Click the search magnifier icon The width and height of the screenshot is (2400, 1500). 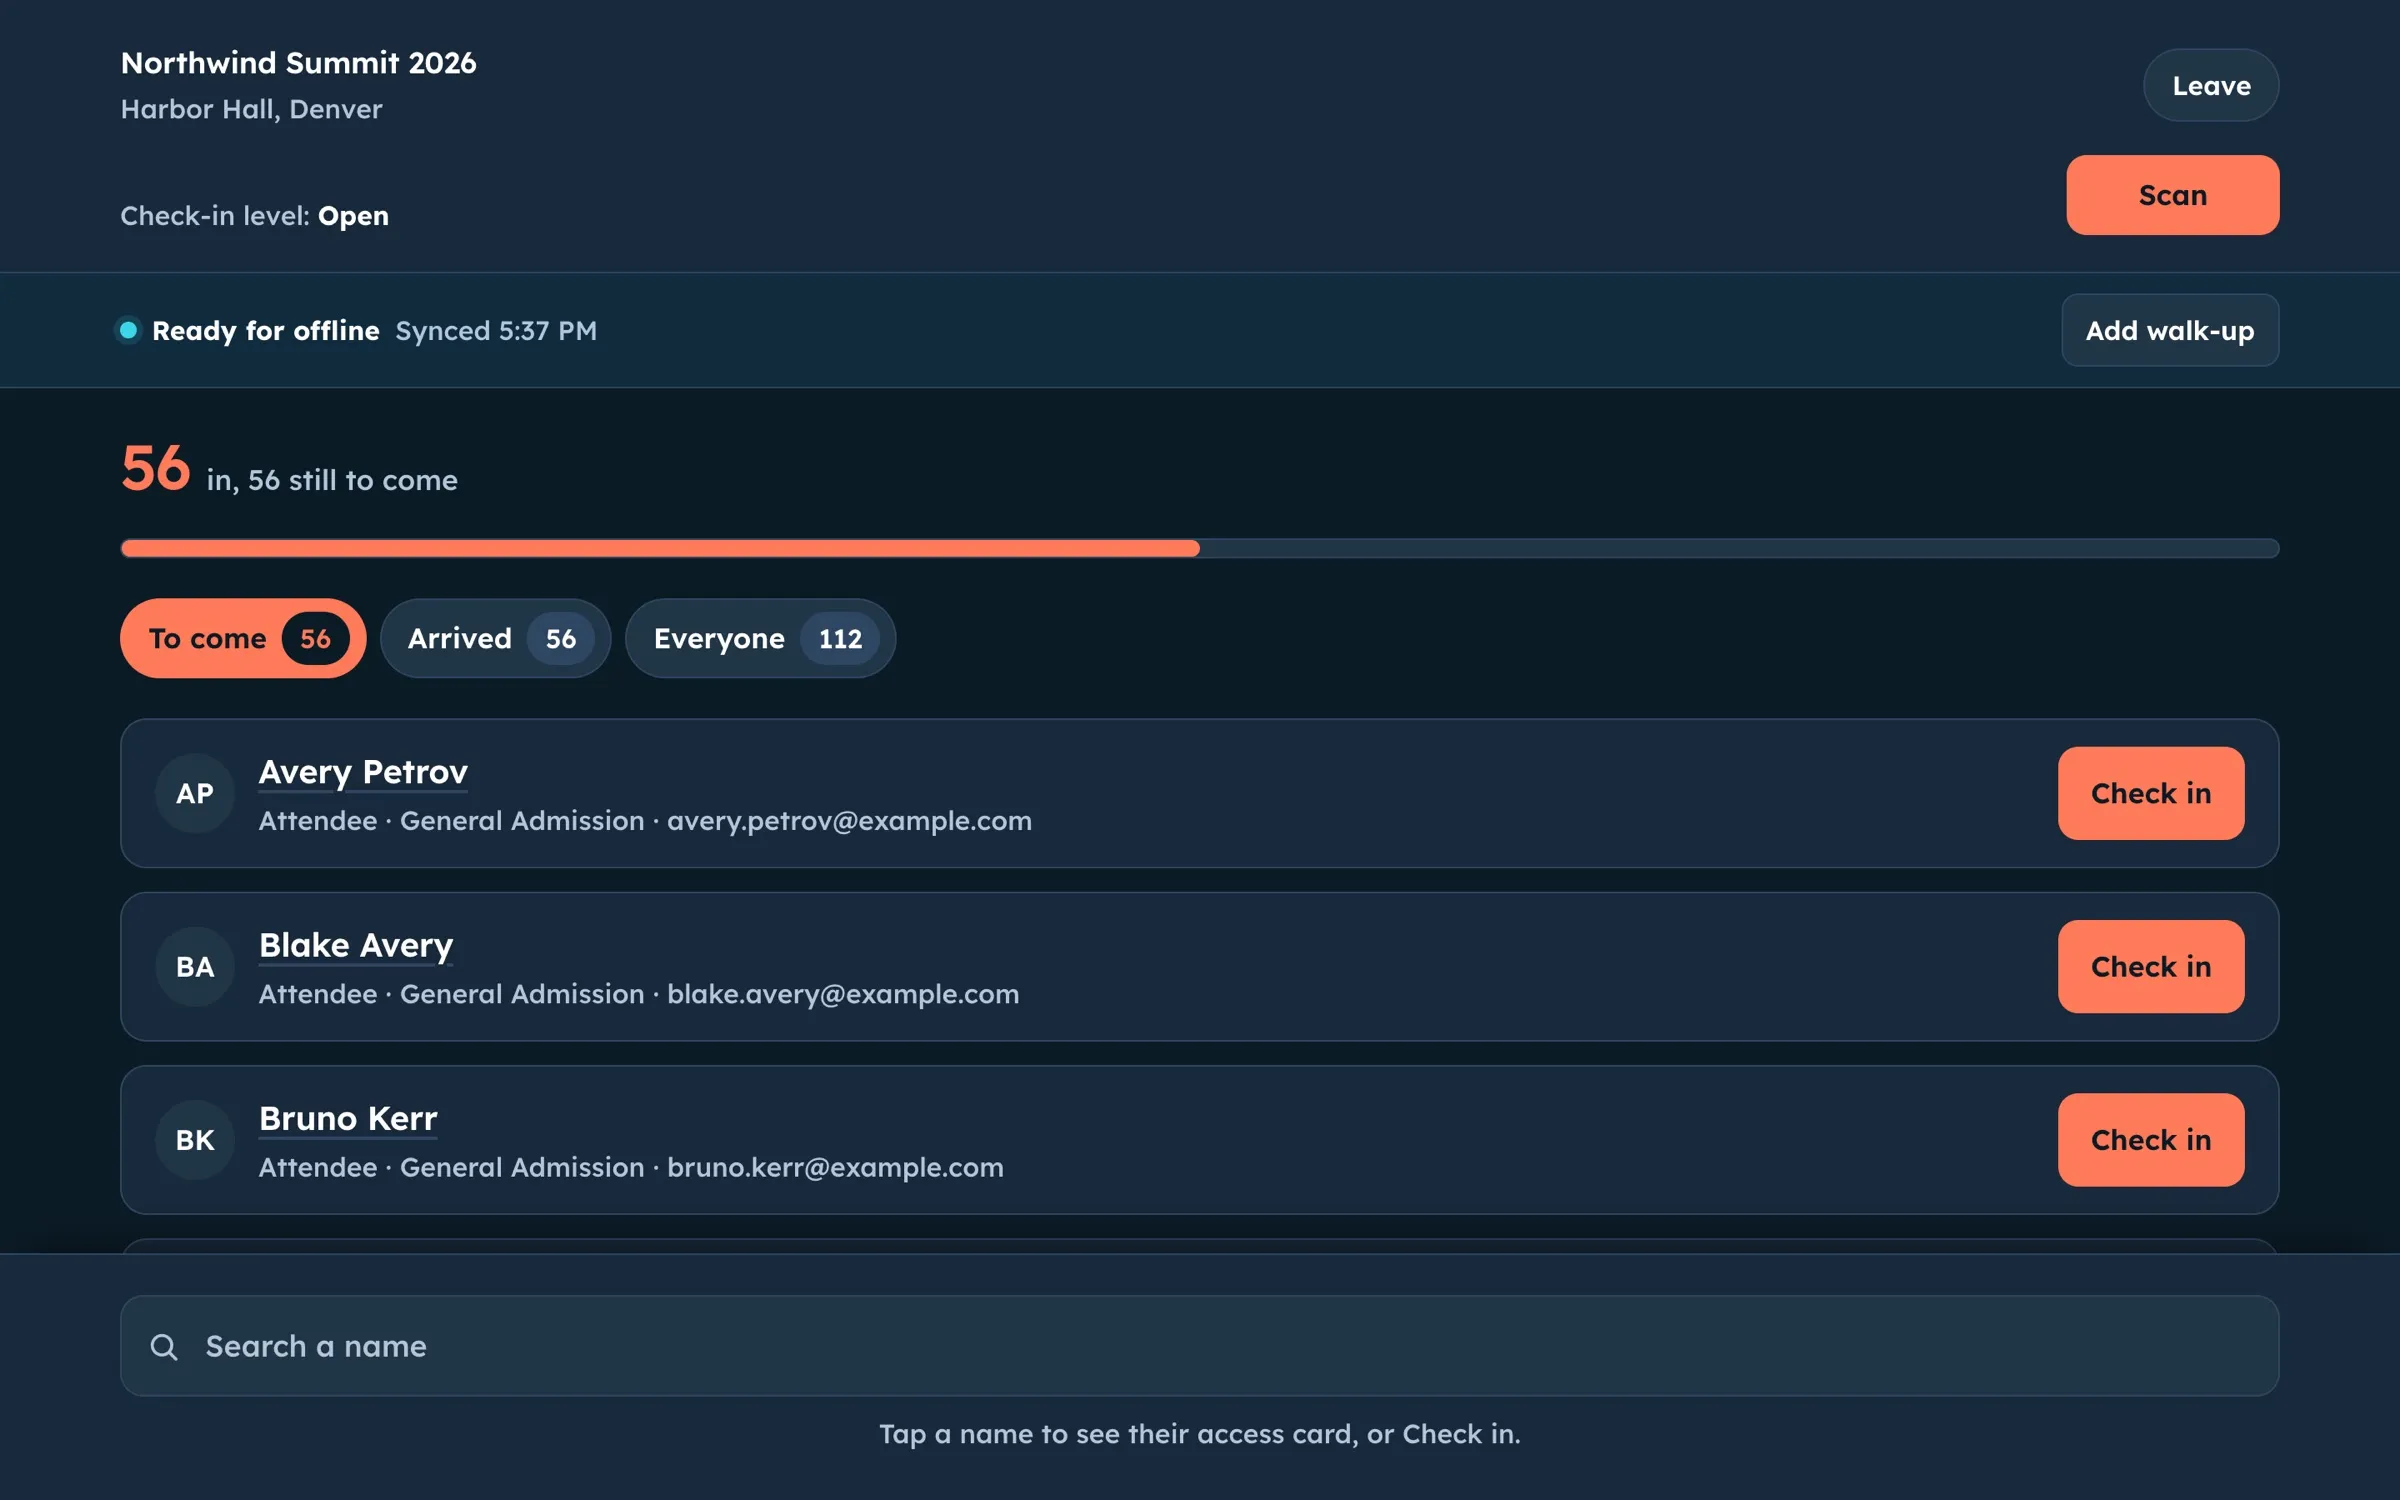pos(164,1347)
